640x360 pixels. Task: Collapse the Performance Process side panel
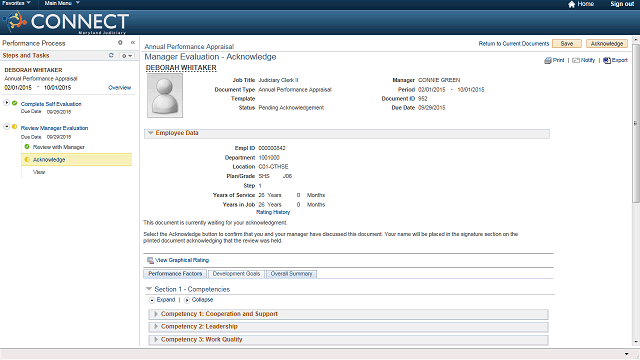point(133,42)
